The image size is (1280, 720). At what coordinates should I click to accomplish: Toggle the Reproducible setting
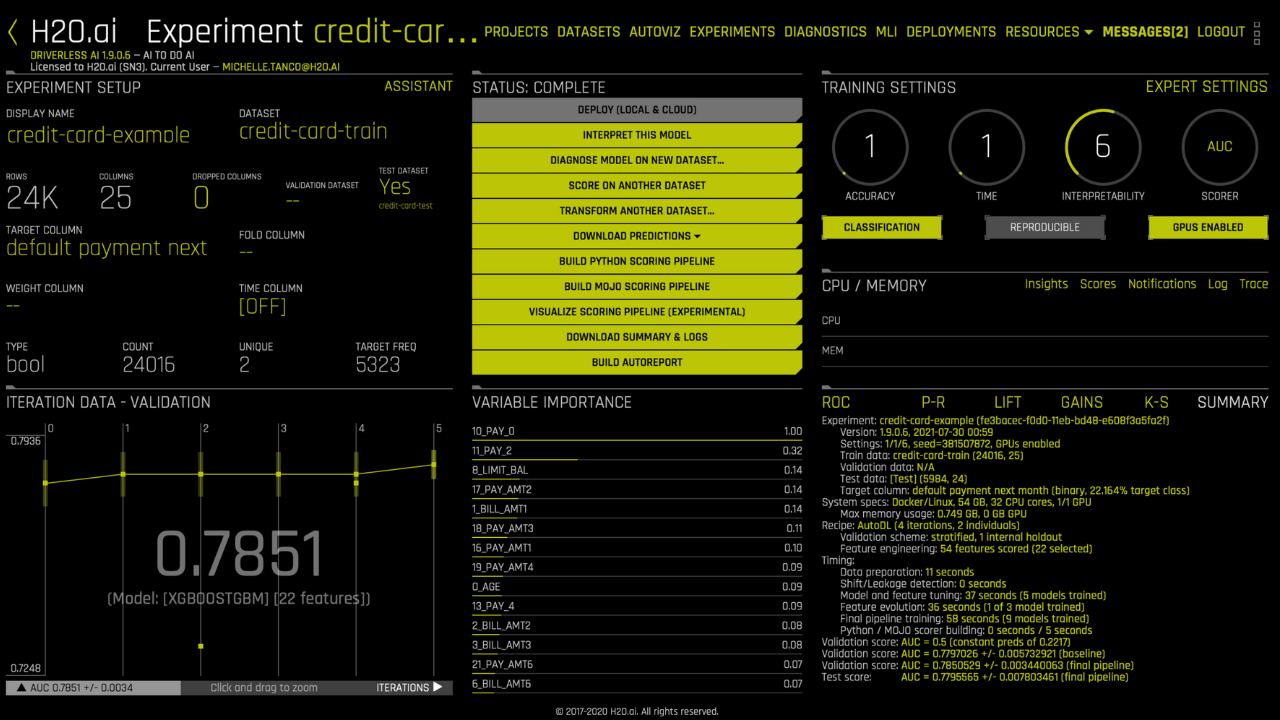1045,227
